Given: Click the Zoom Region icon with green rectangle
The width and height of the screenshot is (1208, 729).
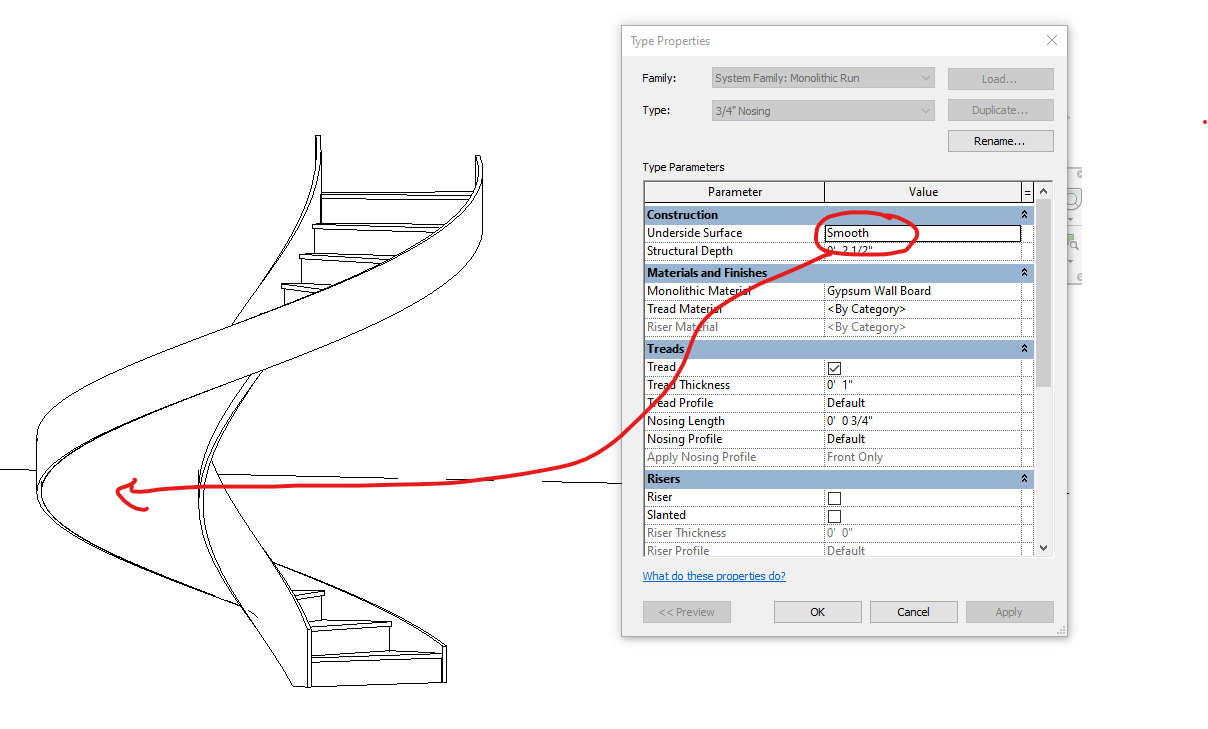Looking at the screenshot, I should click(1072, 243).
